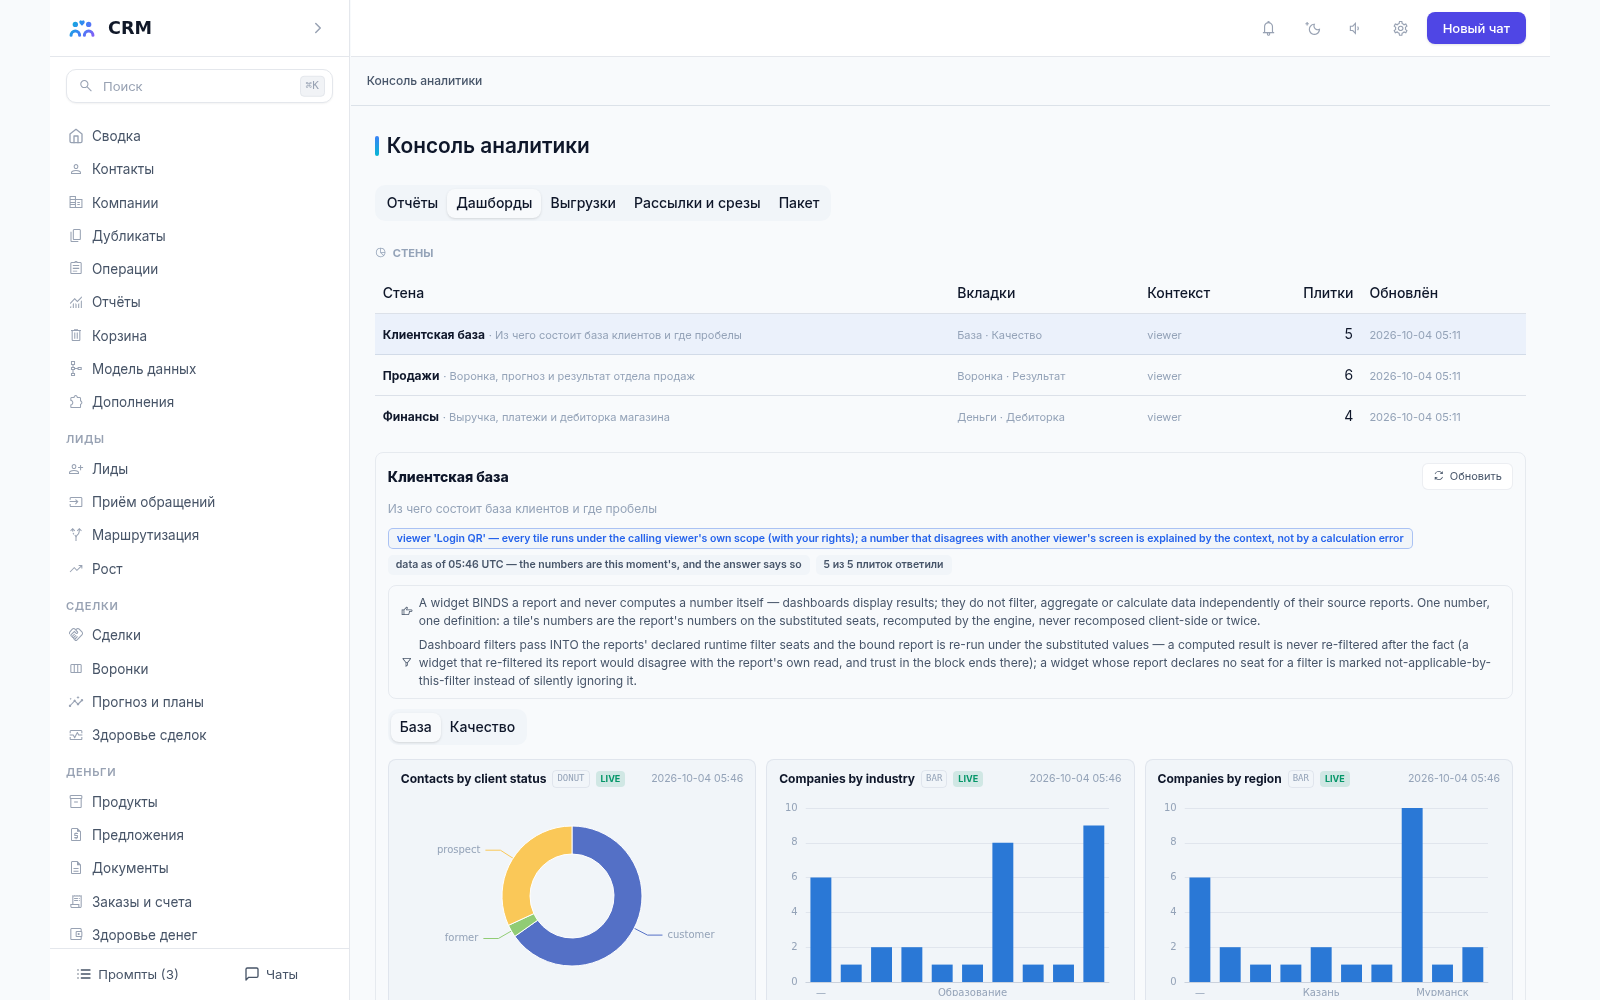Collapse the CRM sidebar chevron
The width and height of the screenshot is (1600, 1000).
[318, 28]
